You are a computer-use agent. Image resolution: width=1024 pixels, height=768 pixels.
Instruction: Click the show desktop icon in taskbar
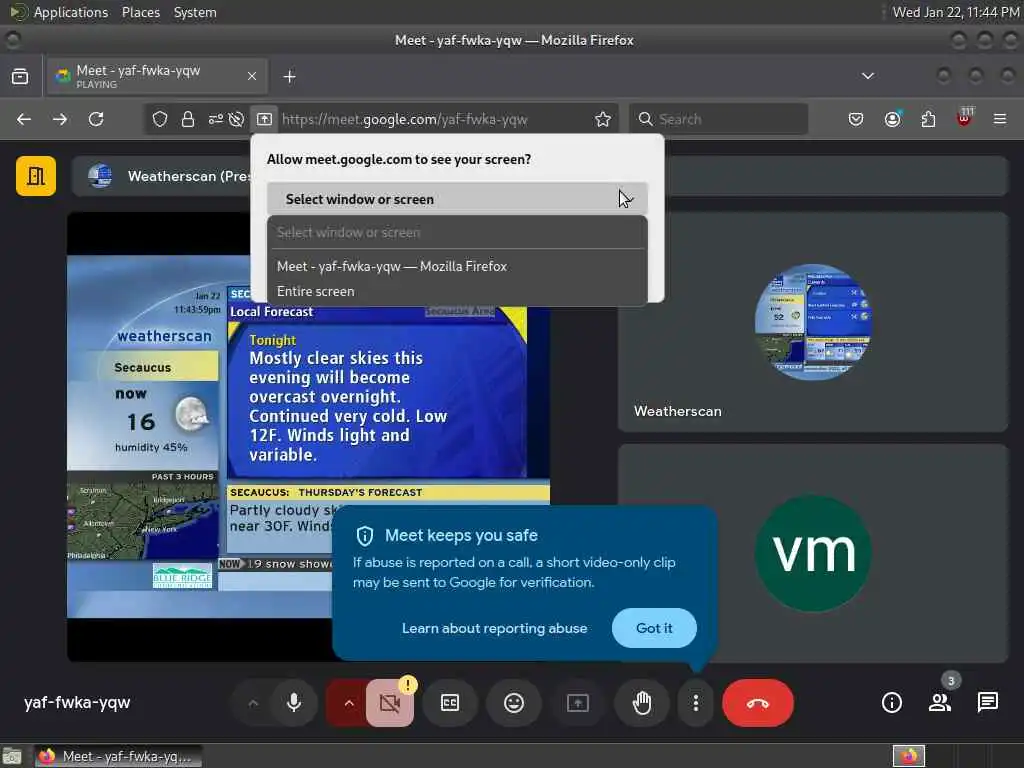12,756
